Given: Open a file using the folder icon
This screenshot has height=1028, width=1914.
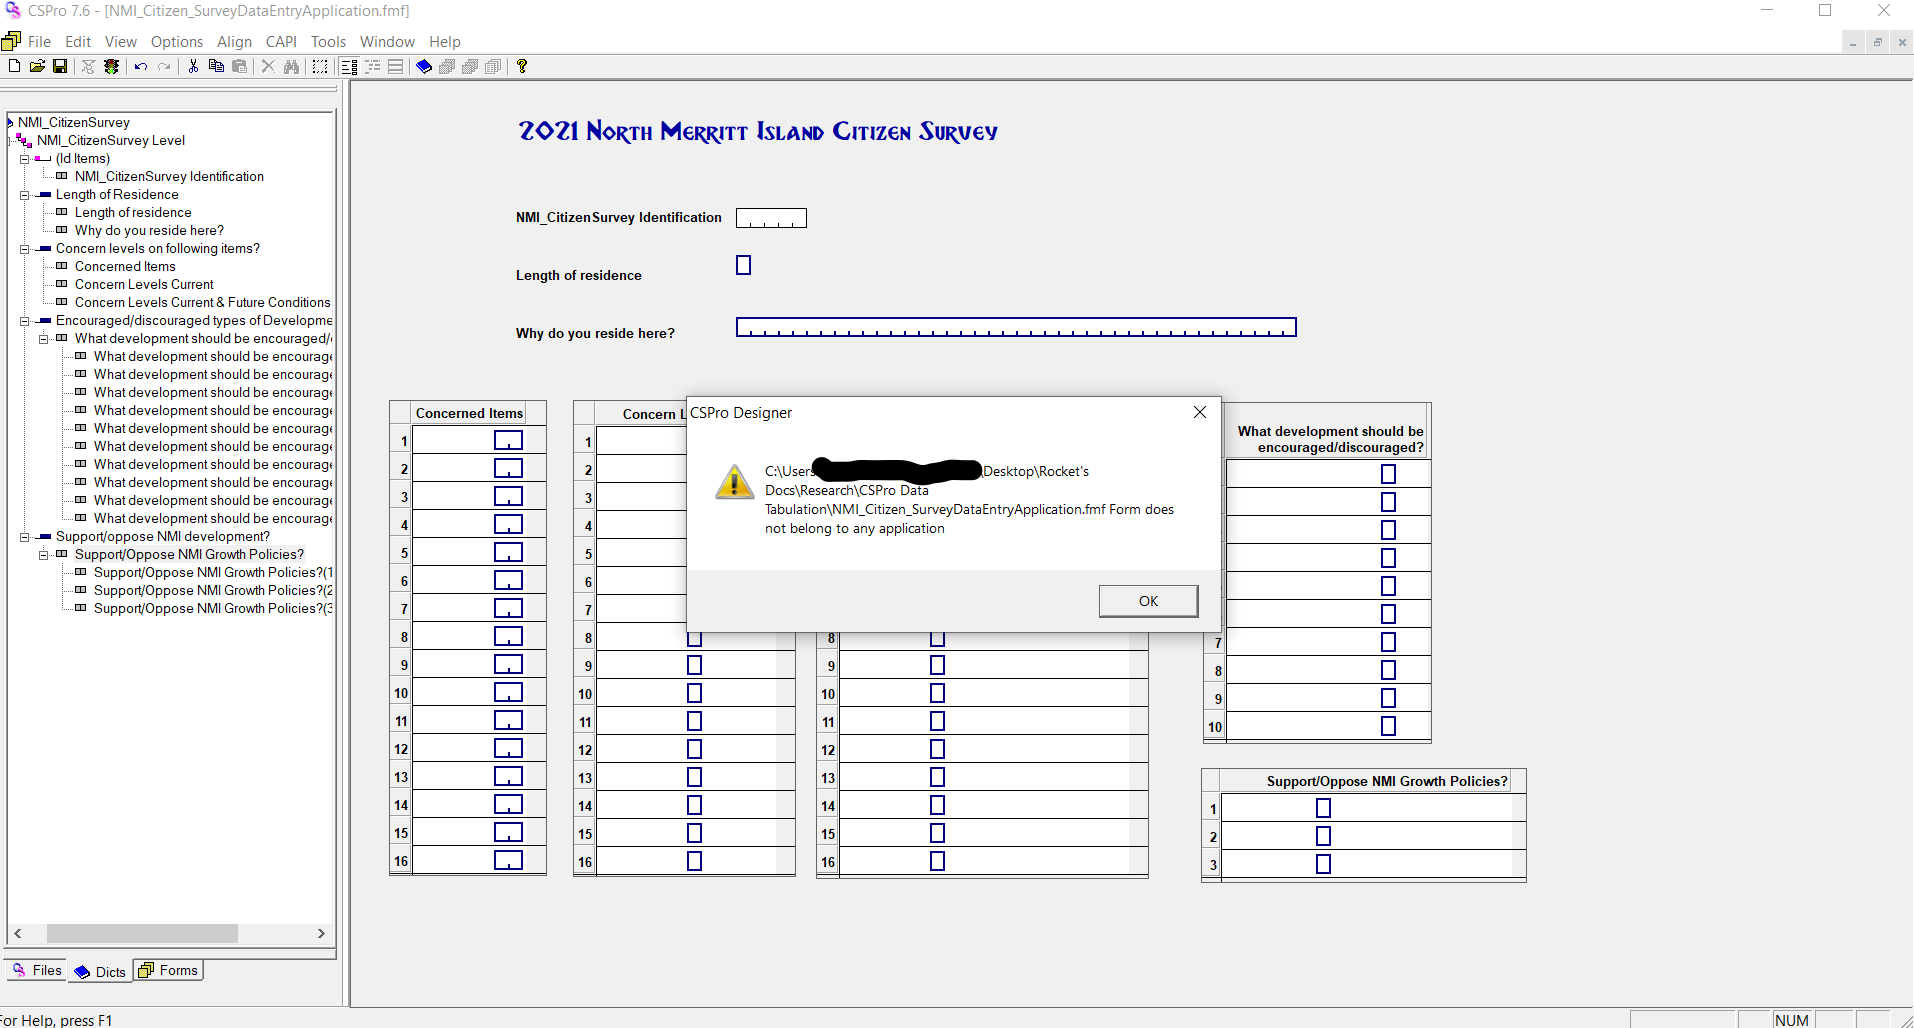Looking at the screenshot, I should tap(37, 66).
